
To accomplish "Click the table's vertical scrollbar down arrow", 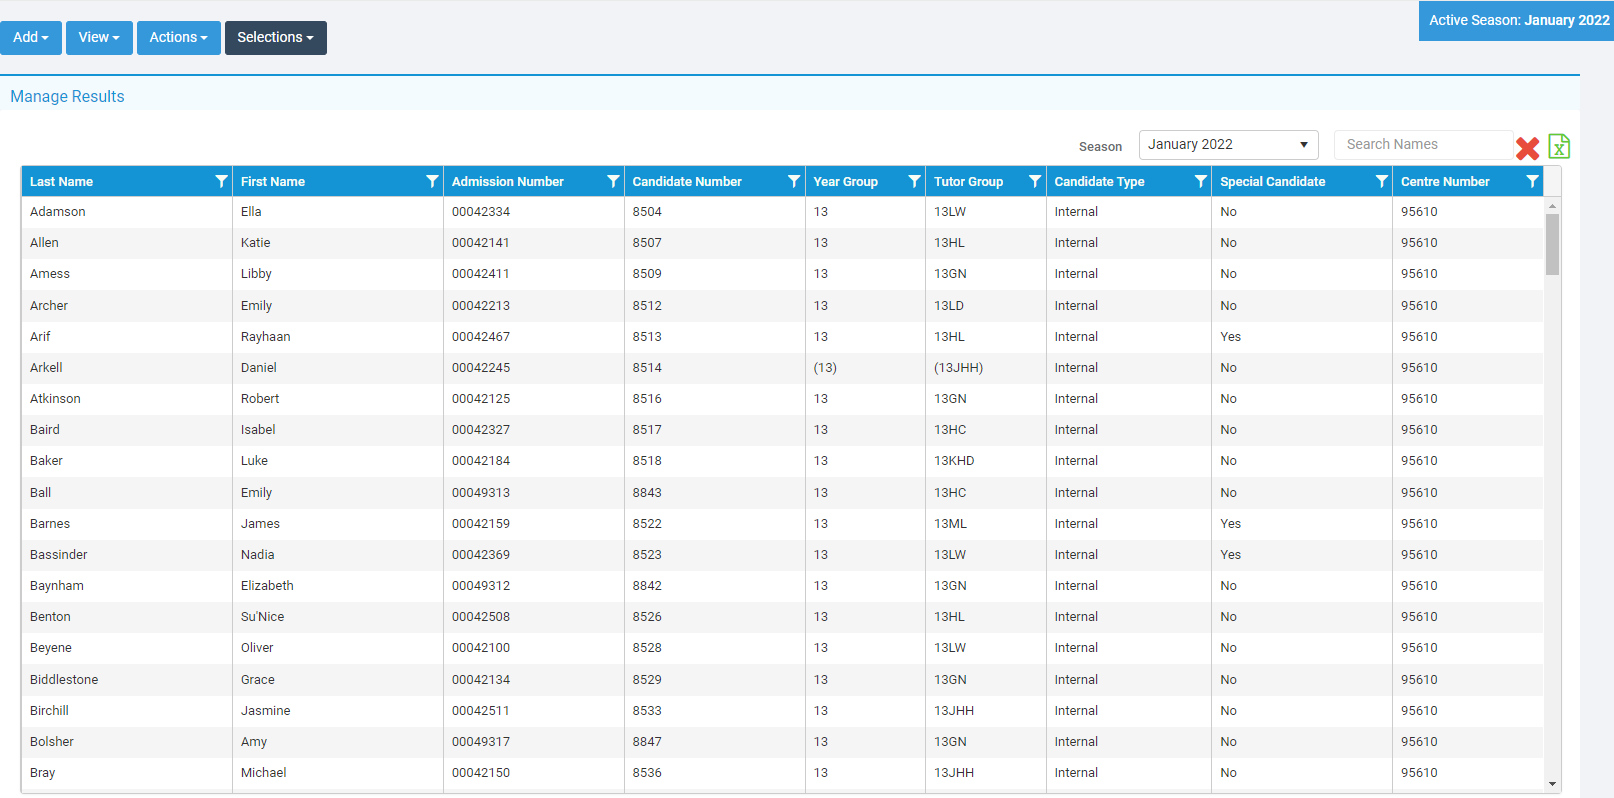I will tap(1552, 784).
